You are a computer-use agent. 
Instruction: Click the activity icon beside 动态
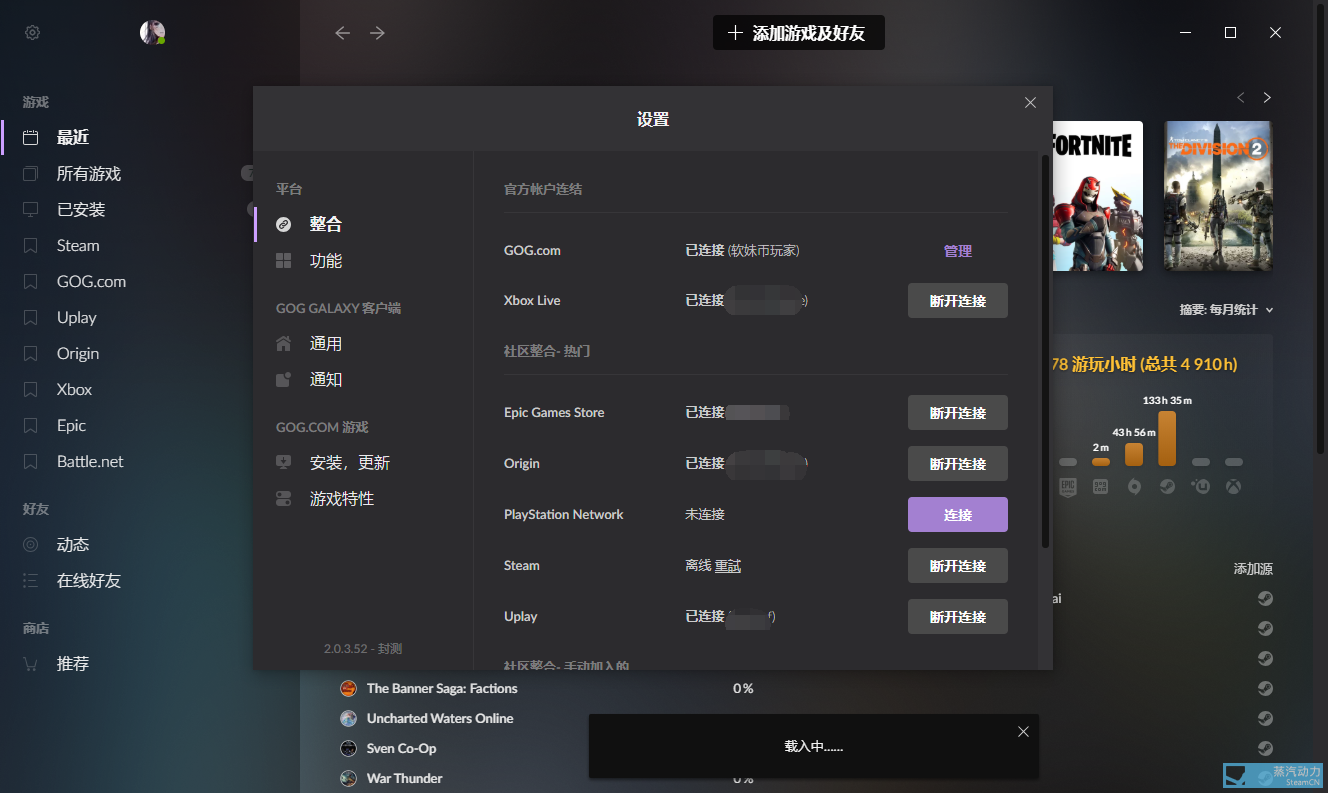click(x=31, y=544)
